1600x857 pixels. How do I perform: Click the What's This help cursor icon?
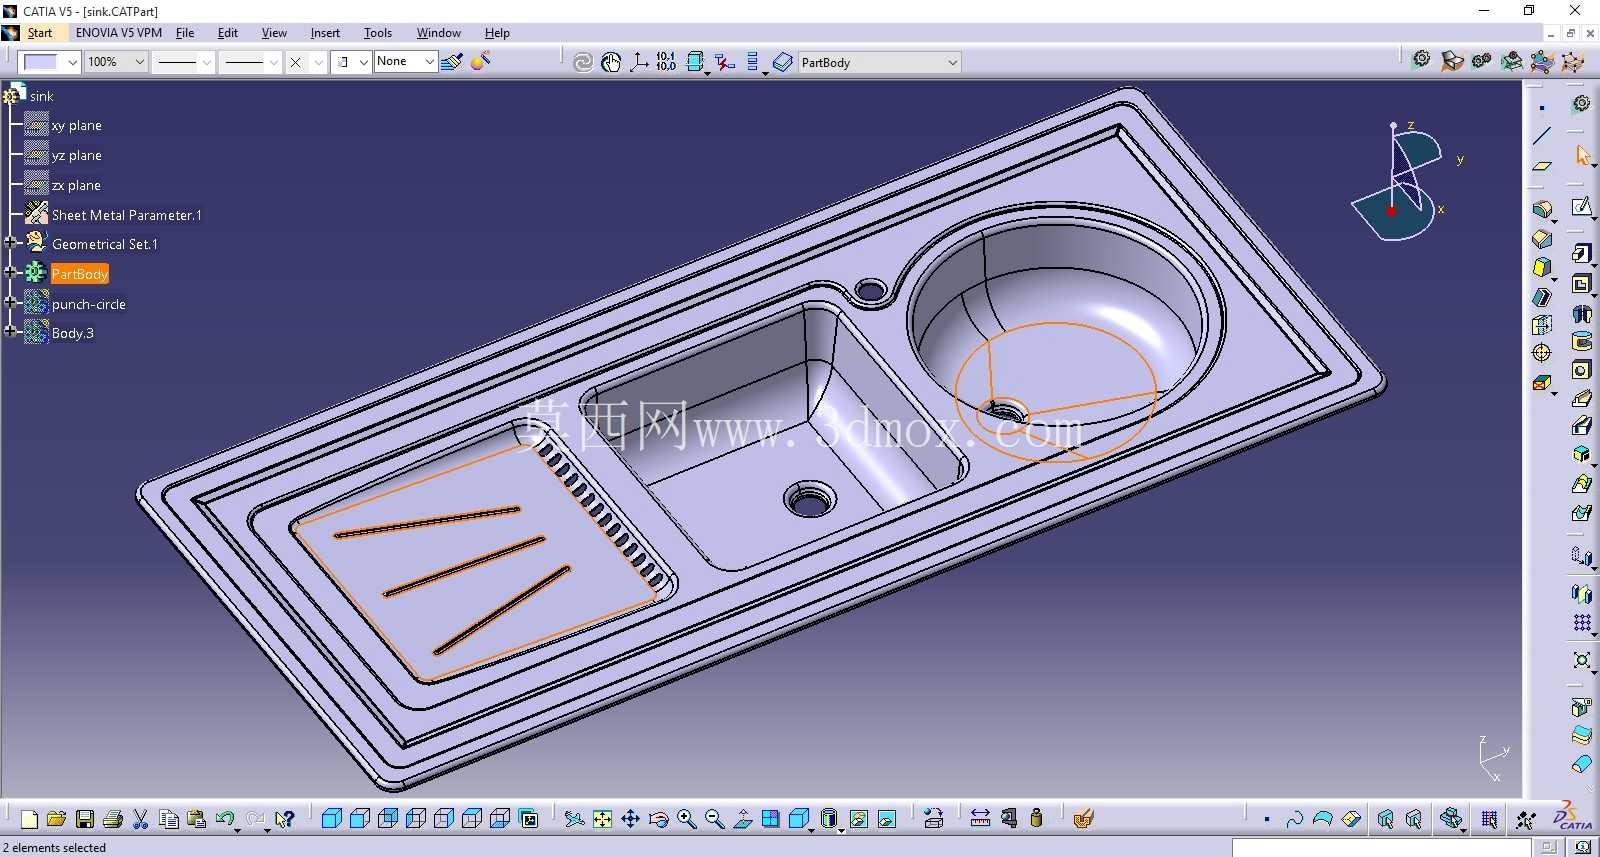point(285,820)
